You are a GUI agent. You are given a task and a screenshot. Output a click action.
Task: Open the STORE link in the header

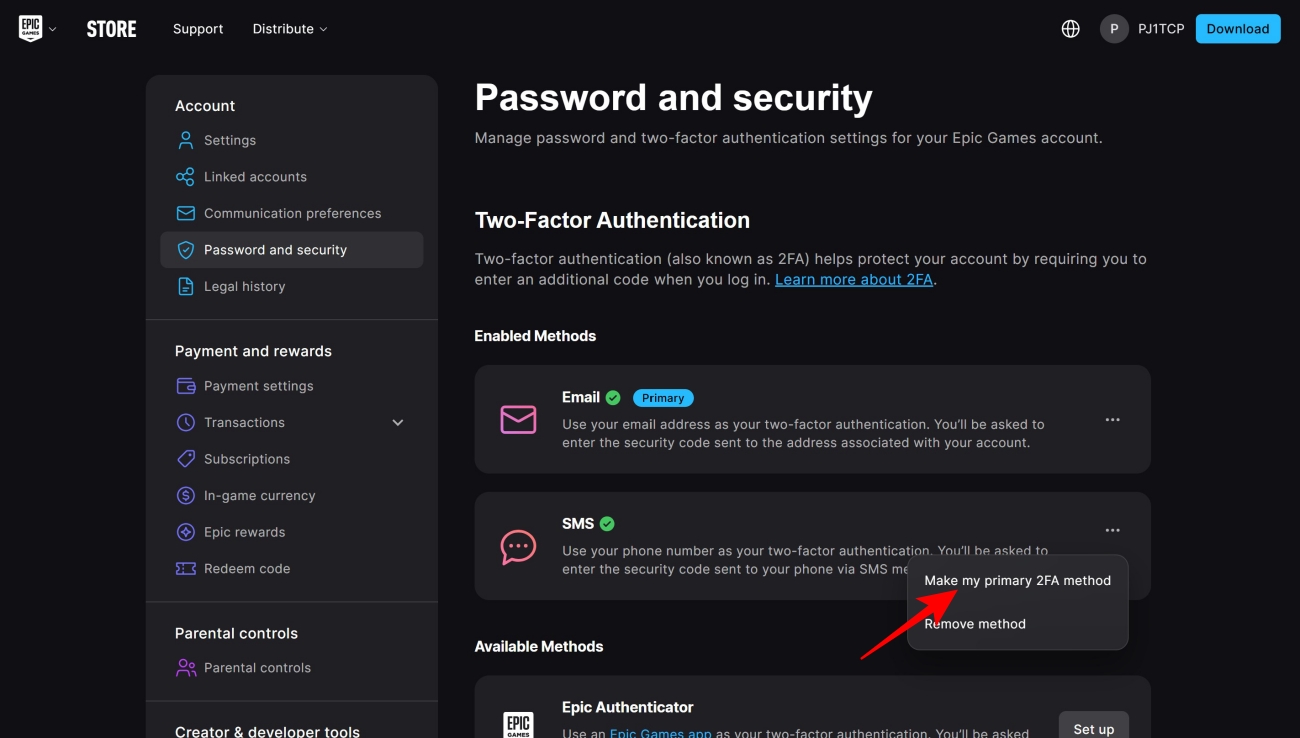click(x=111, y=29)
